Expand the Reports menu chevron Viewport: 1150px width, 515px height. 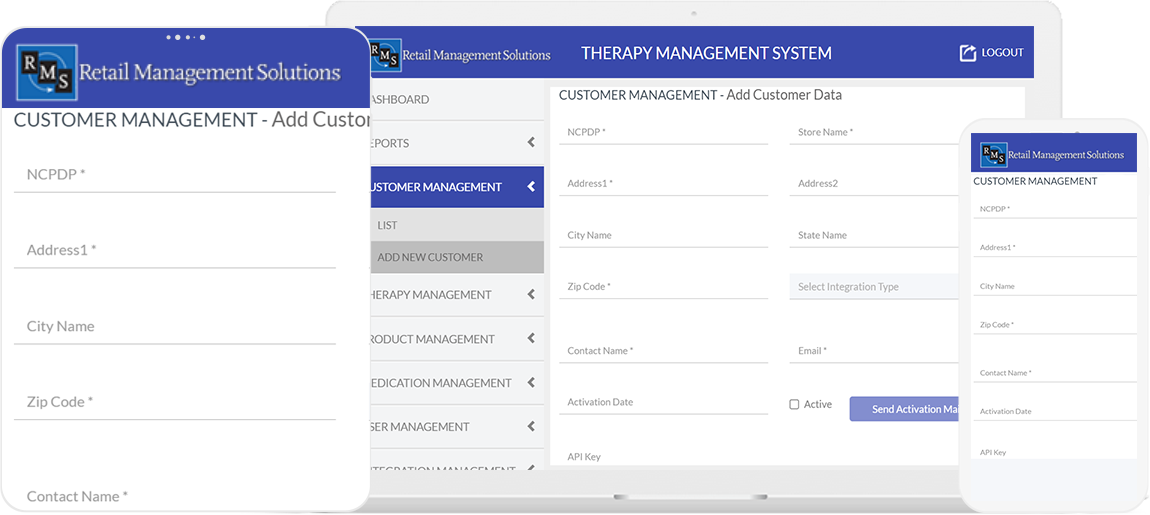coord(531,143)
